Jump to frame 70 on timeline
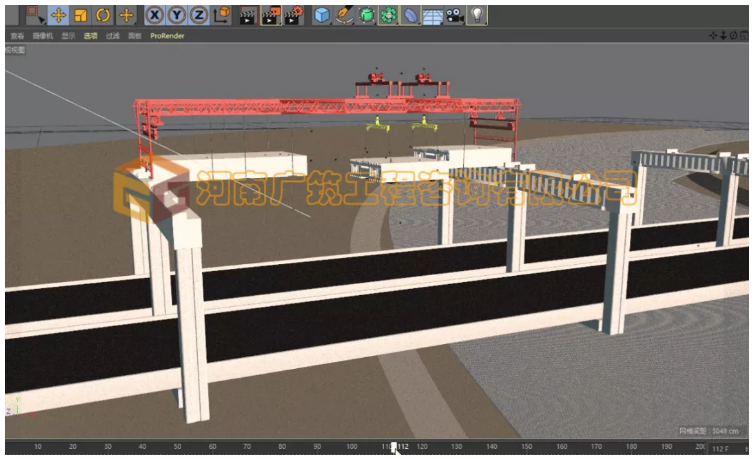Image resolution: width=755 pixels, height=459 pixels. (x=247, y=446)
